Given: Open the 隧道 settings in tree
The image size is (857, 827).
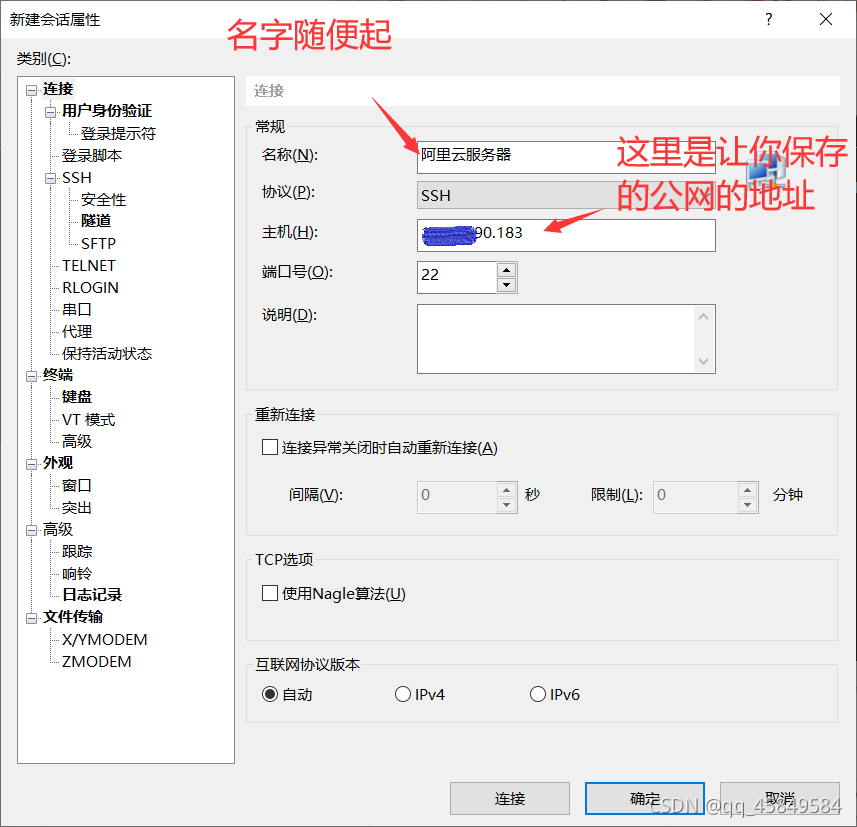Looking at the screenshot, I should click(96, 221).
